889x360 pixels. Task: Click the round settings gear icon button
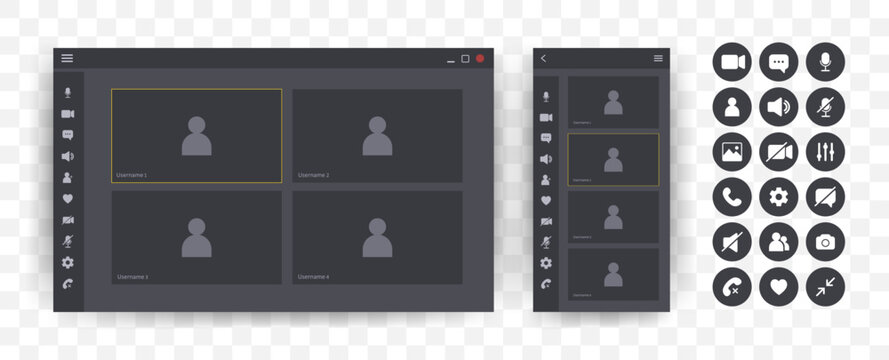[778, 197]
